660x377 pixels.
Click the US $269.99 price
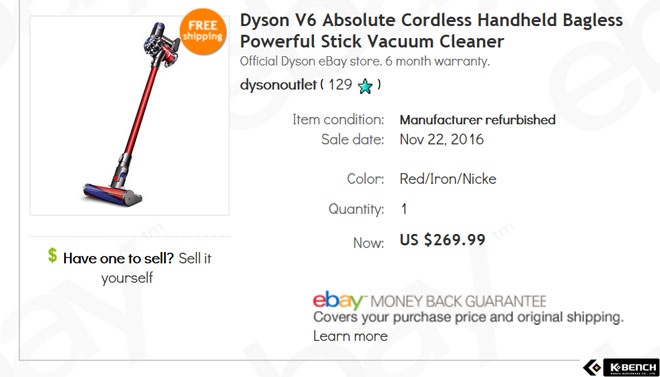point(442,240)
